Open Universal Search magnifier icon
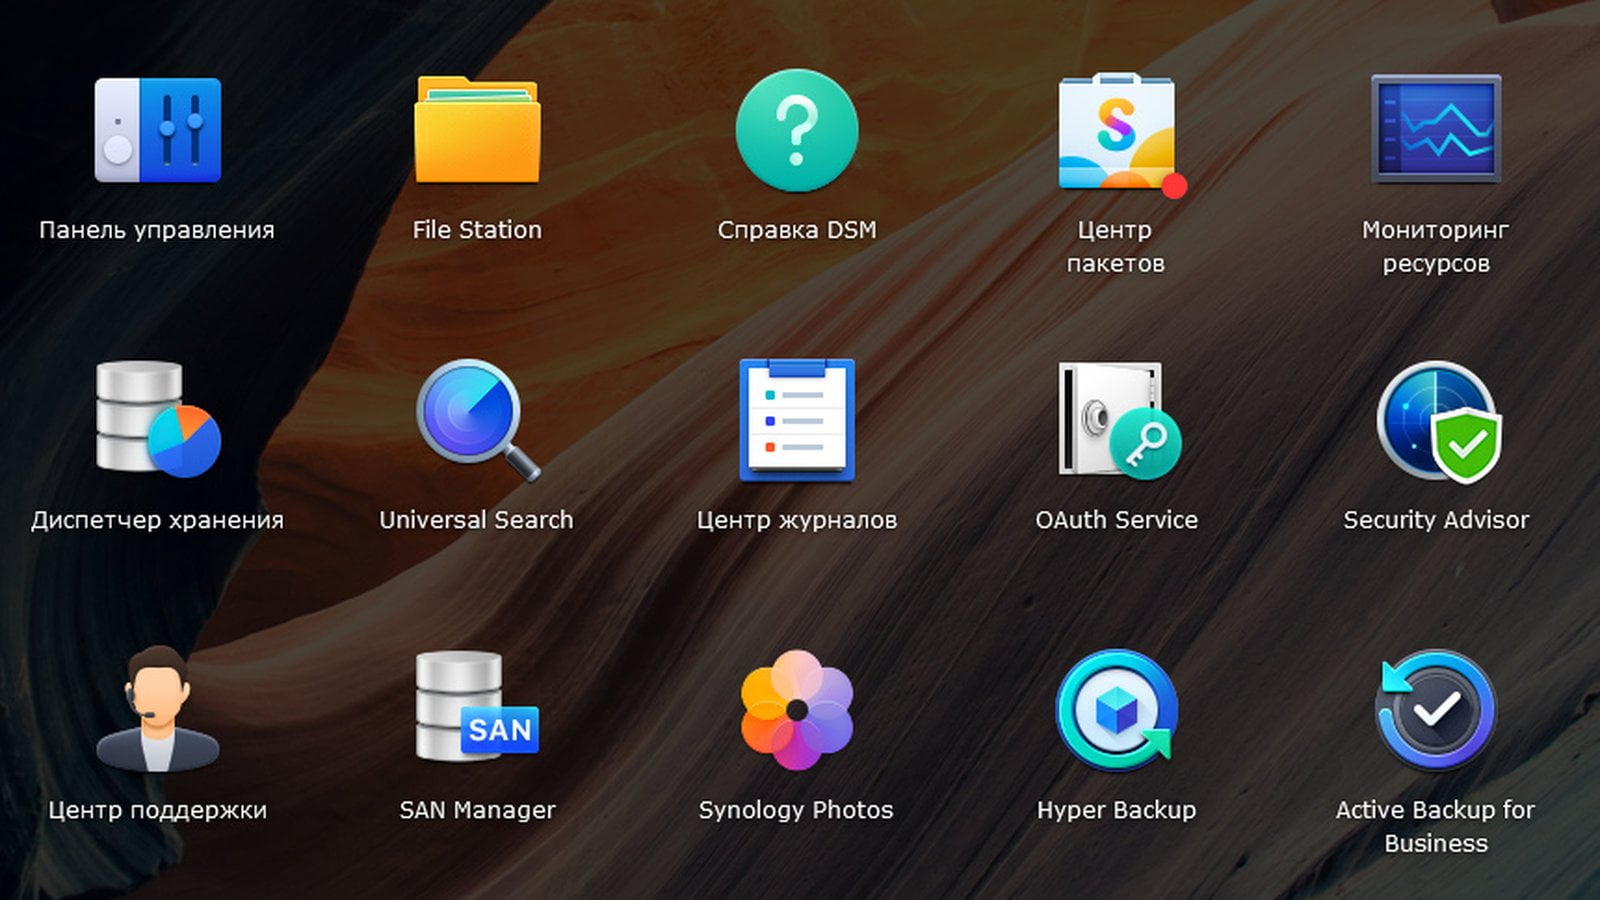1600x900 pixels. [x=477, y=420]
